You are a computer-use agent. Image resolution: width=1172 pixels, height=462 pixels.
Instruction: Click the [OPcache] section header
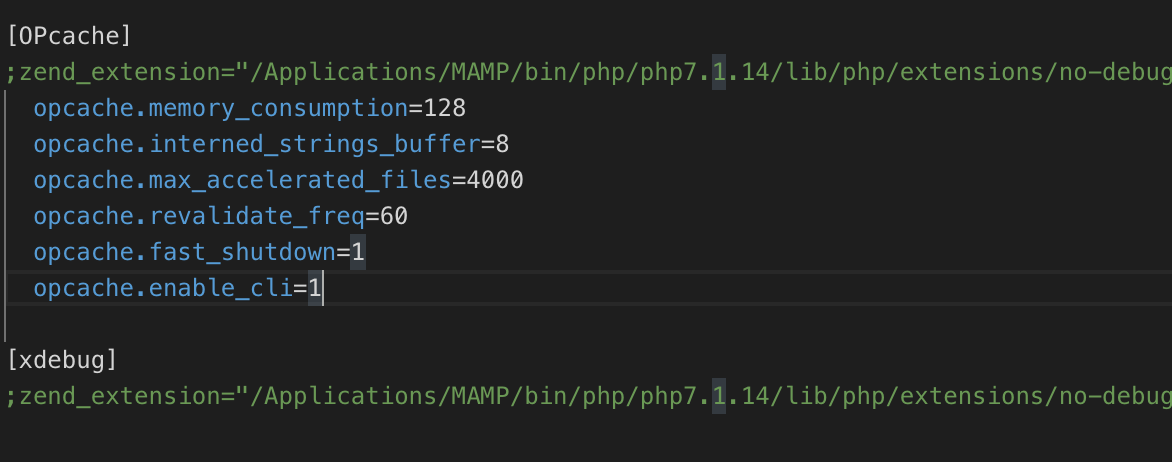[x=69, y=36]
